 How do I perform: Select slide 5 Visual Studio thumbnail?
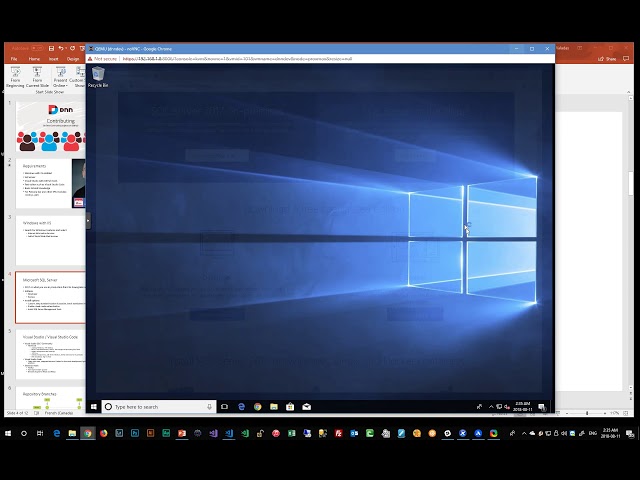pyautogui.click(x=51, y=354)
